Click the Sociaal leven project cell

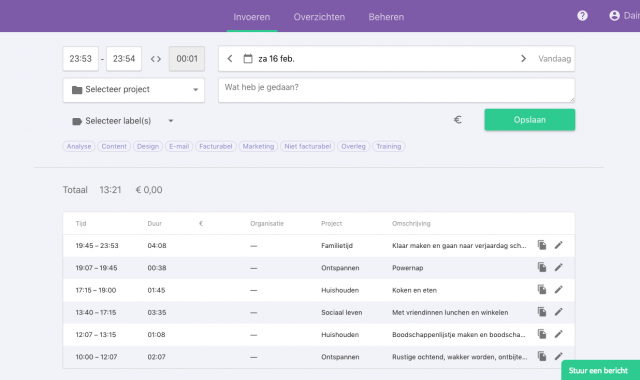342,313
